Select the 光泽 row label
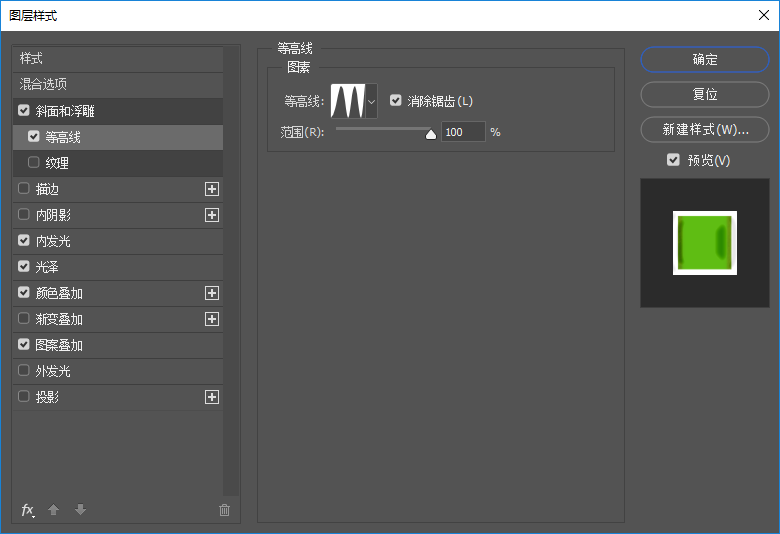780x534 pixels. tap(47, 267)
